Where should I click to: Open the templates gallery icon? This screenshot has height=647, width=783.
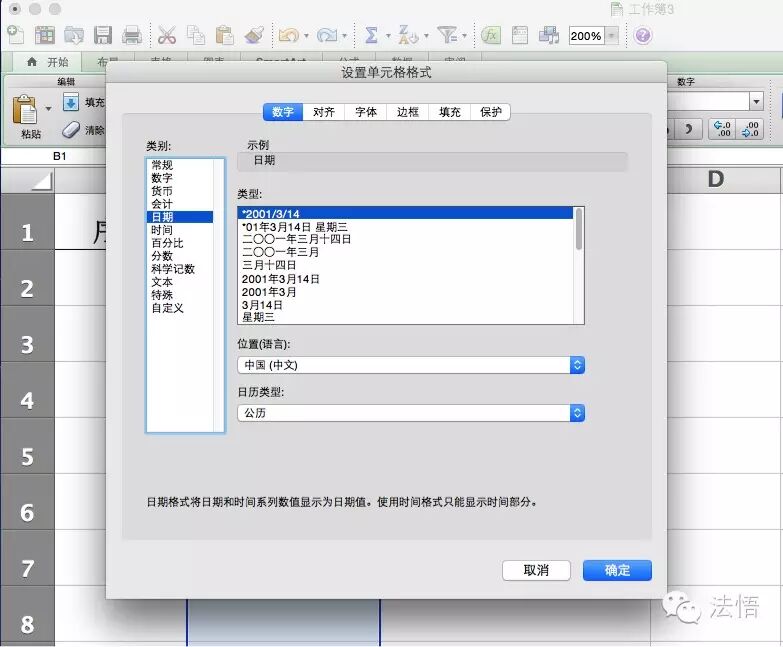coord(44,35)
